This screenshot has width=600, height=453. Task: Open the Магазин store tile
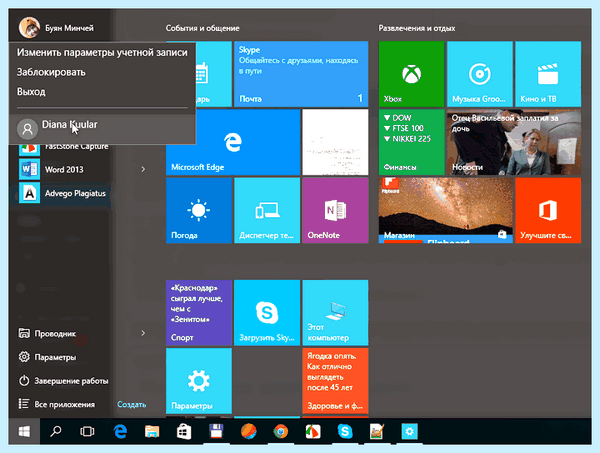pyautogui.click(x=446, y=210)
